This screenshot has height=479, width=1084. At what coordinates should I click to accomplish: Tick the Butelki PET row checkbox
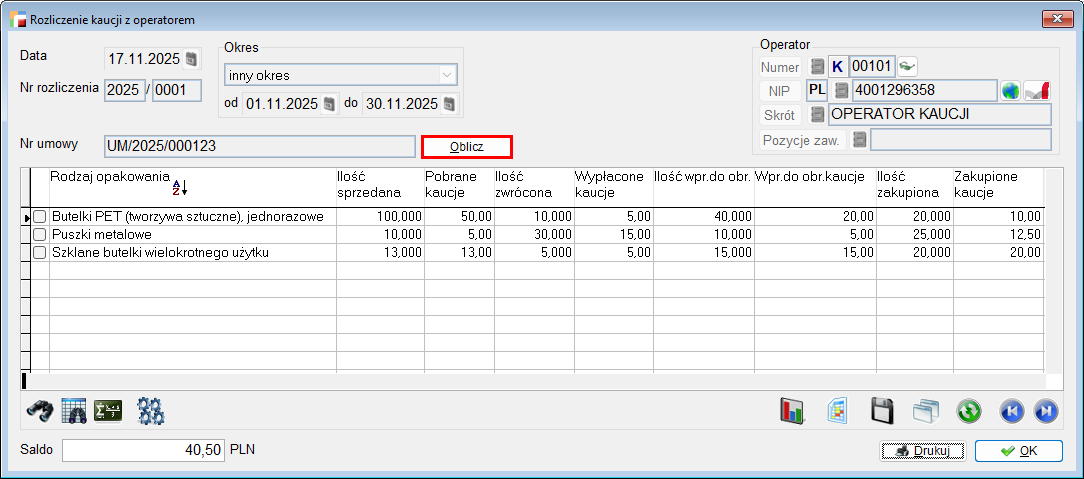pos(40,217)
